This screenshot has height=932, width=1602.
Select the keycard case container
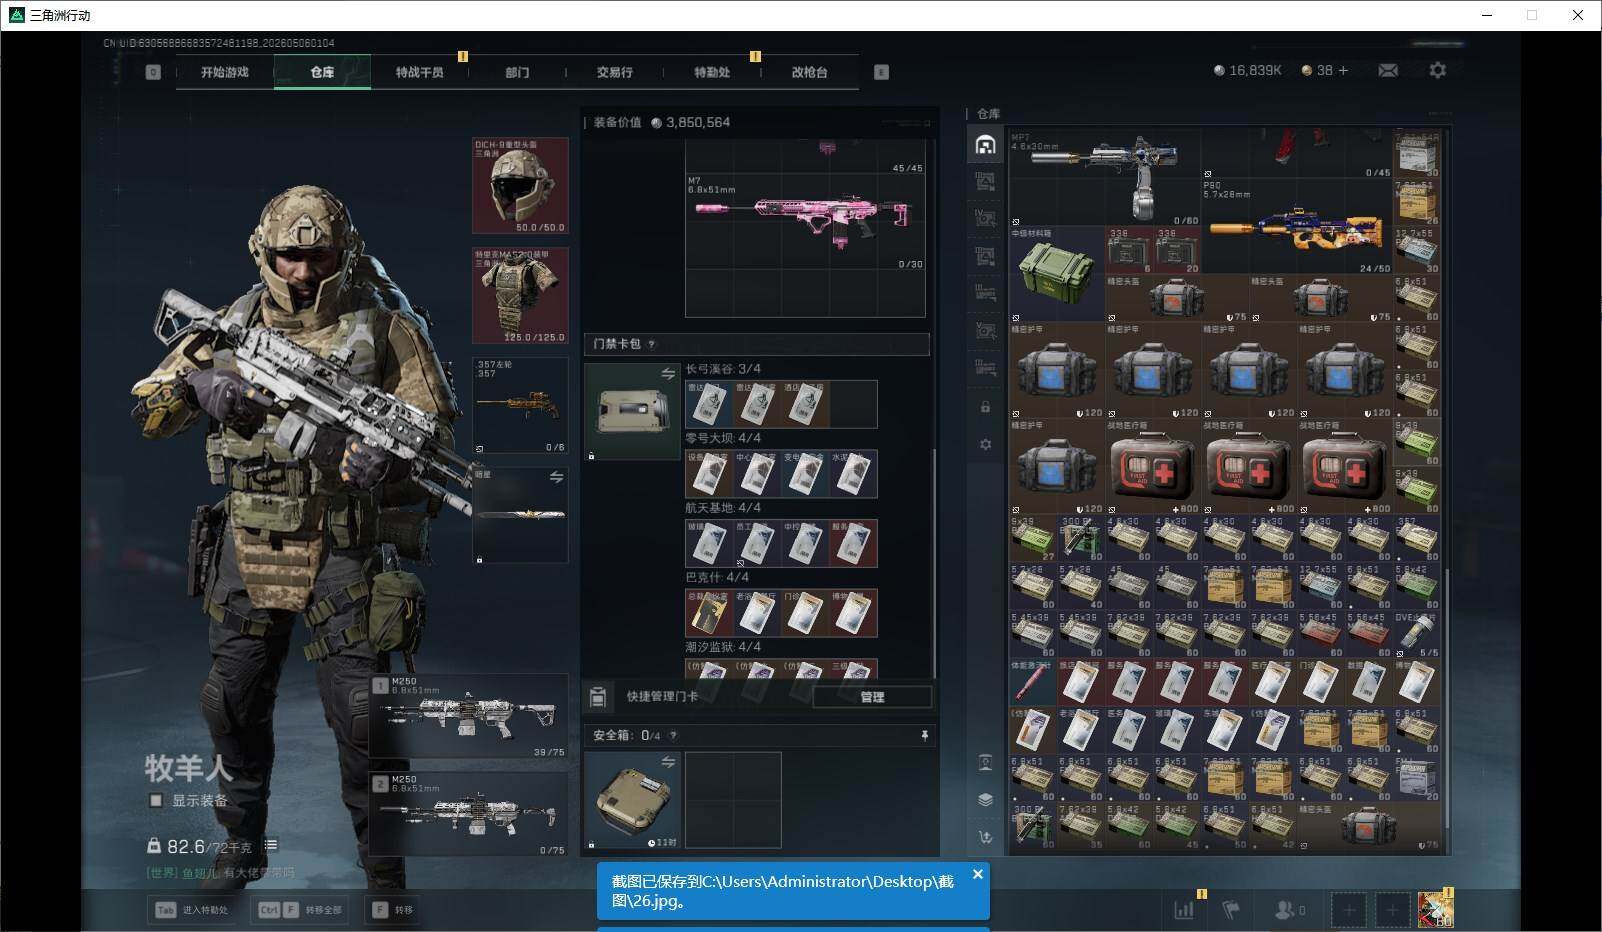click(632, 411)
